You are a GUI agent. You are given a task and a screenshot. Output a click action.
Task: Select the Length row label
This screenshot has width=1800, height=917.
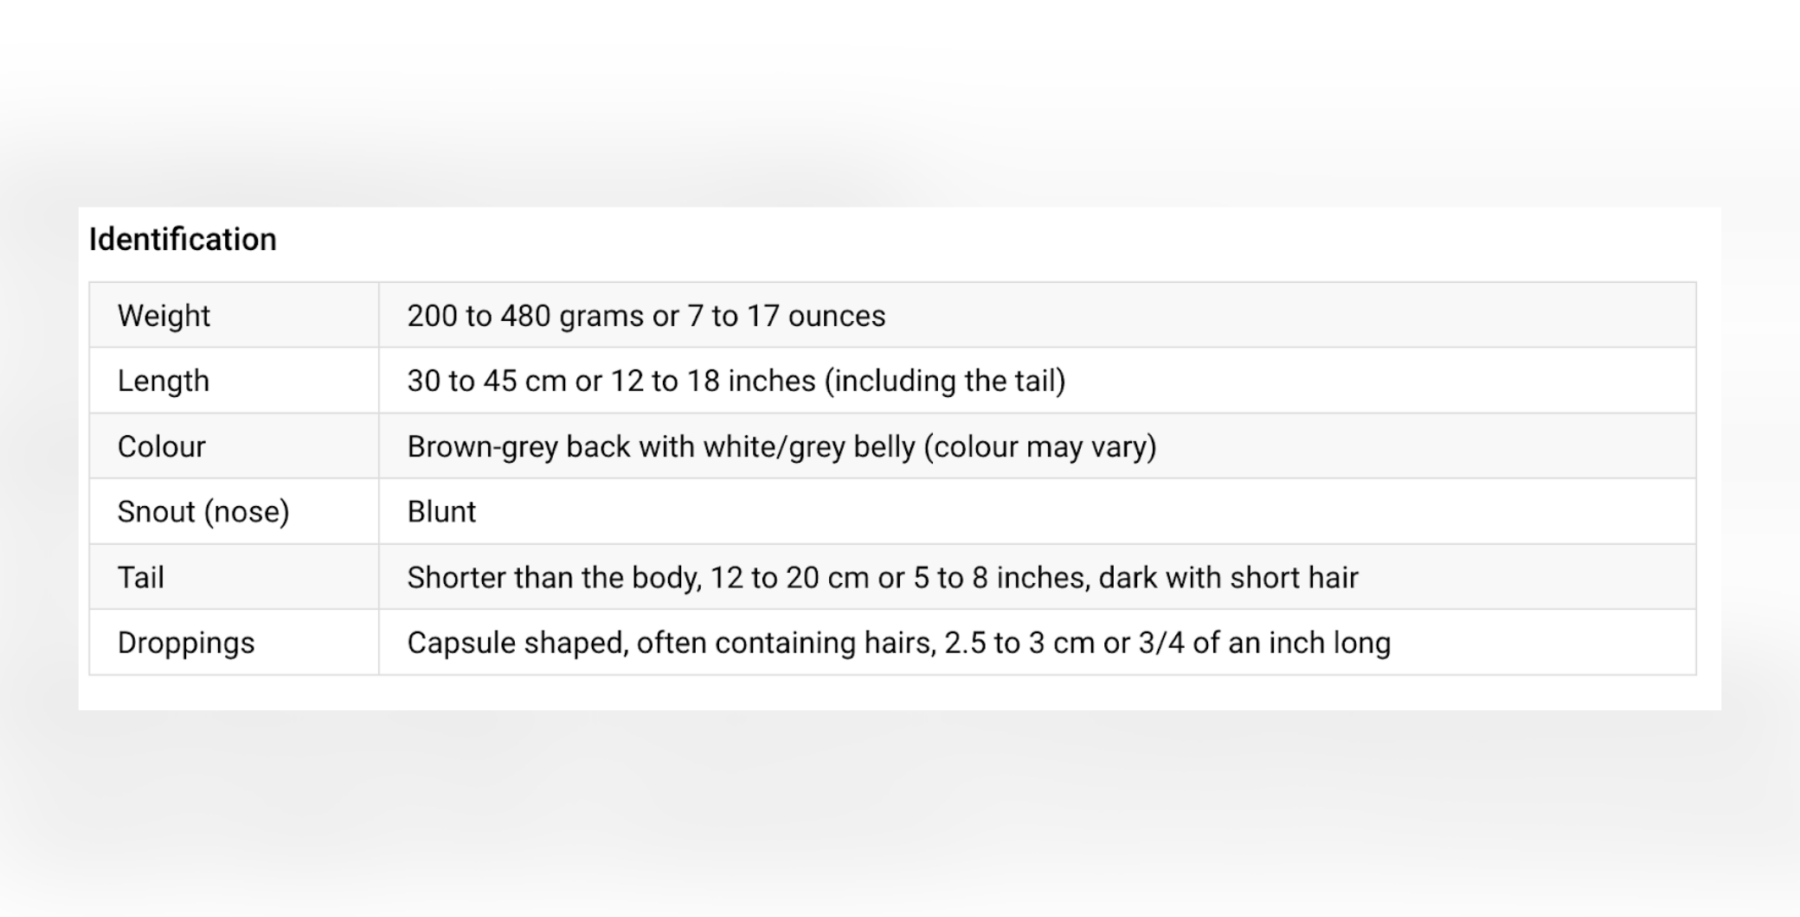pos(164,381)
